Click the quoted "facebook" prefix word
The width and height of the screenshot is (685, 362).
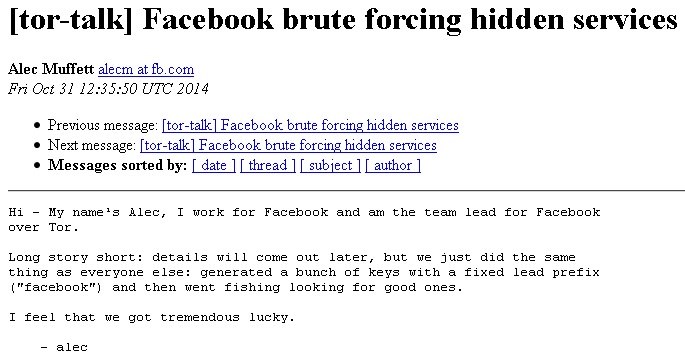coord(55,287)
